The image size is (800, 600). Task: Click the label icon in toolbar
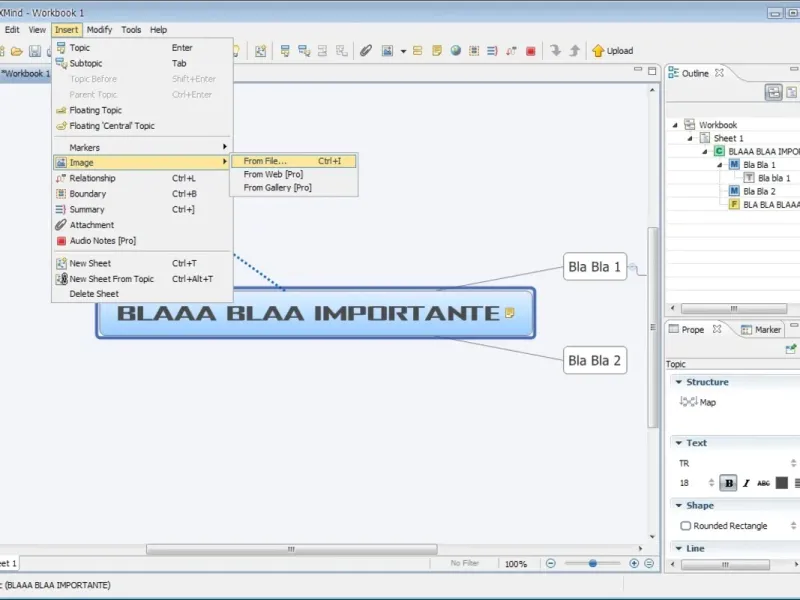[x=417, y=51]
